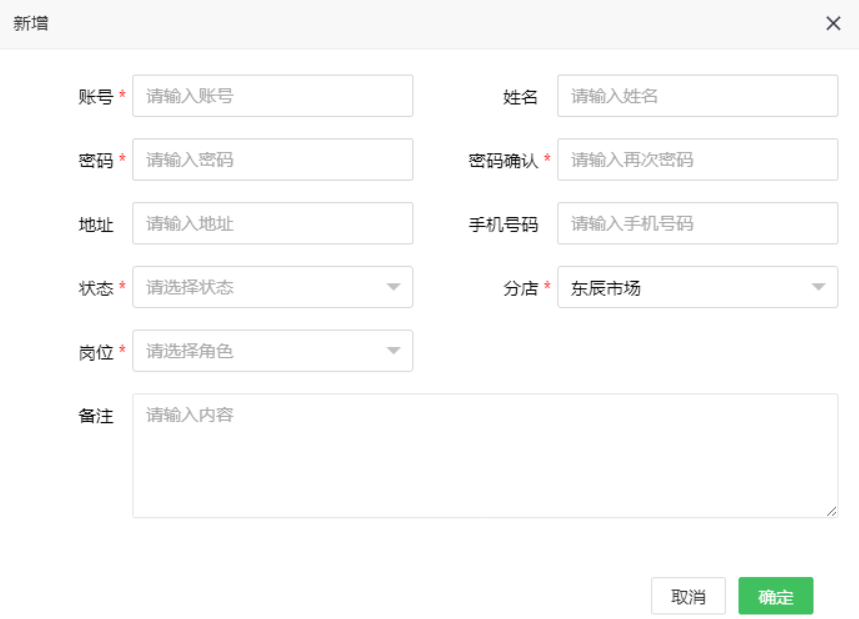Close the 新增 dialog with the X icon
Screen dimensions: 859x619
833,23
